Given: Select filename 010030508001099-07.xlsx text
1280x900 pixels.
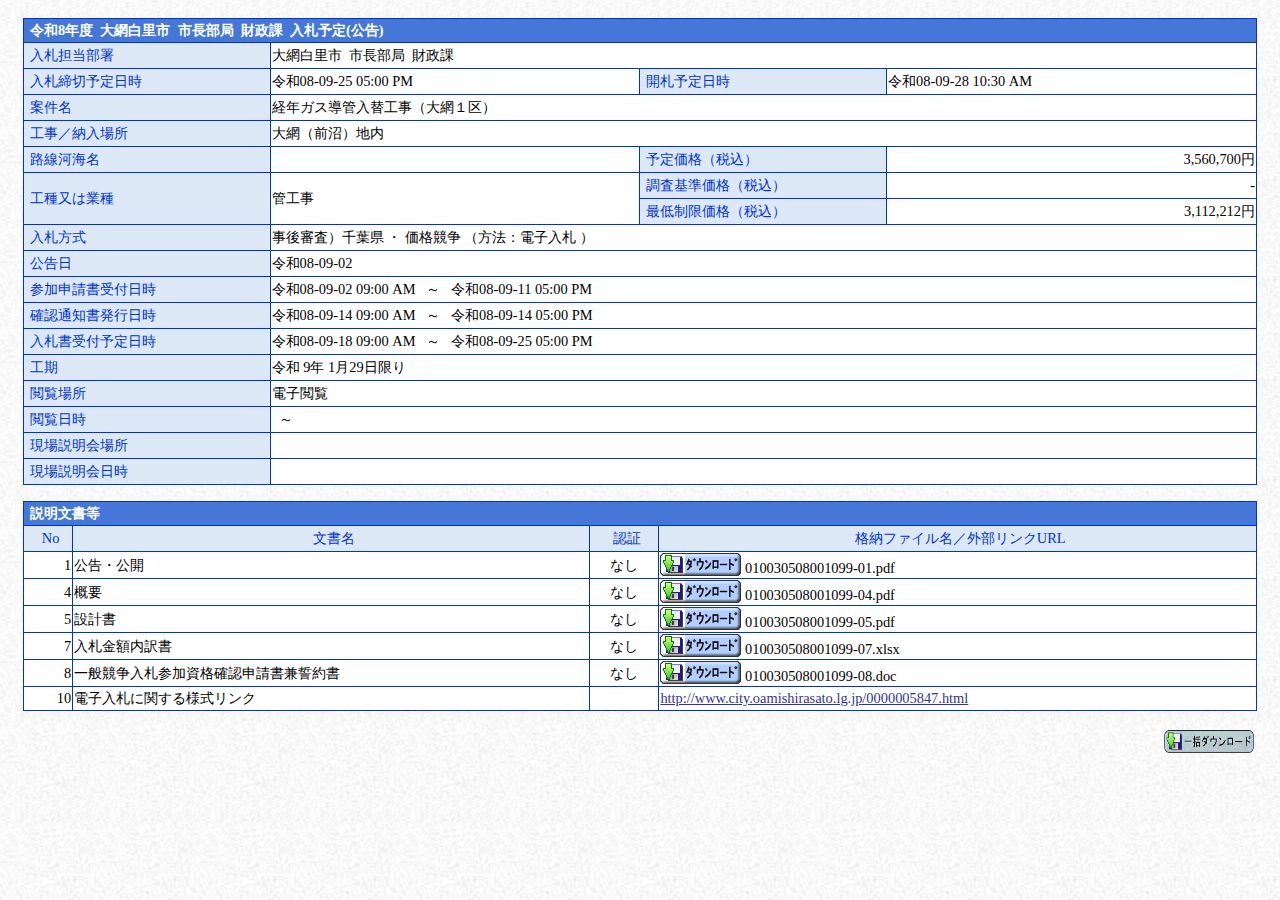Looking at the screenshot, I should pos(822,649).
